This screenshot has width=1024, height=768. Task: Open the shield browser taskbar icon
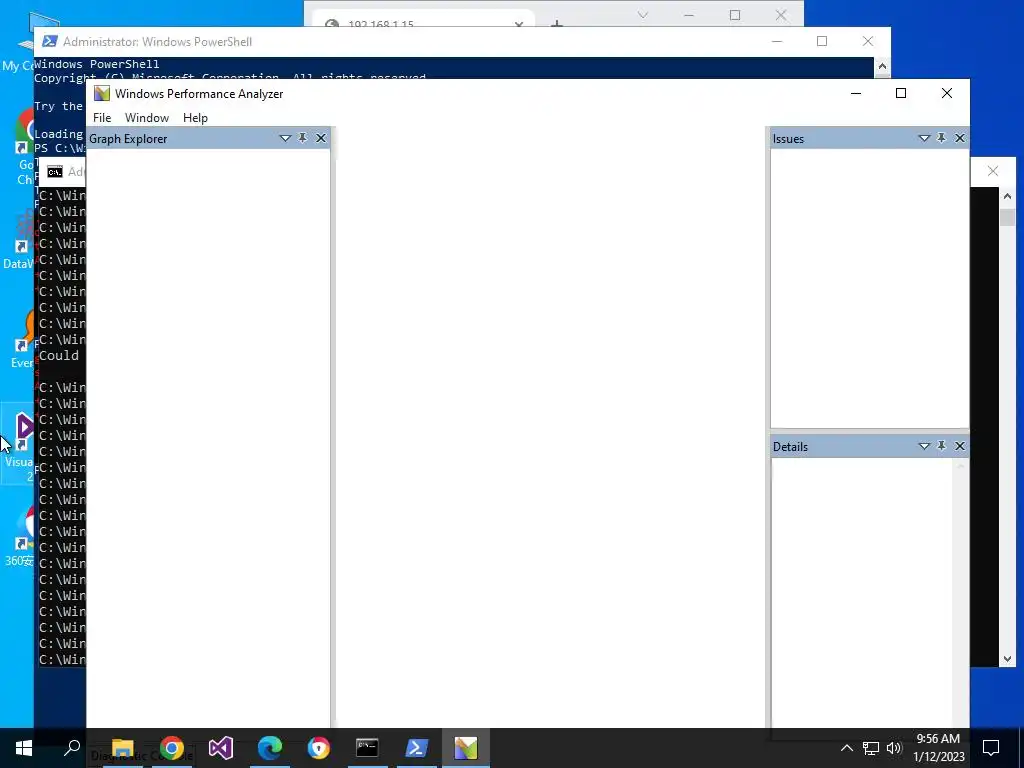[319, 748]
